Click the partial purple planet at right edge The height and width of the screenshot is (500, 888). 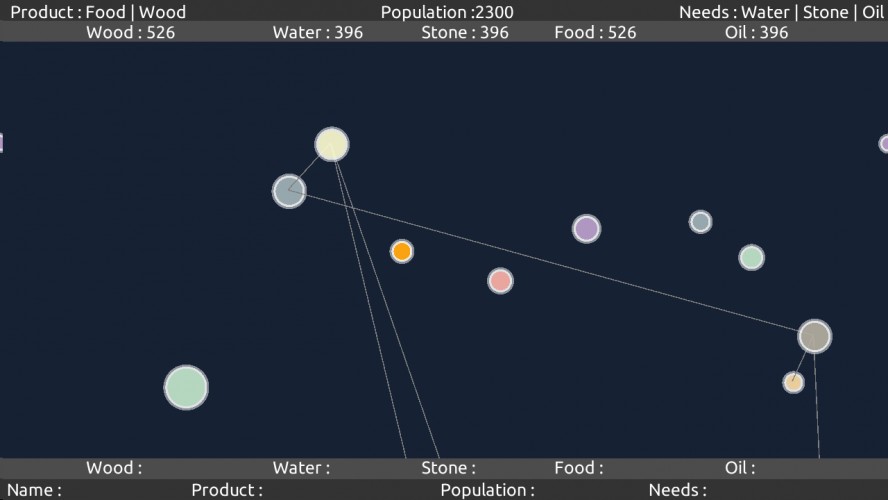tap(884, 144)
